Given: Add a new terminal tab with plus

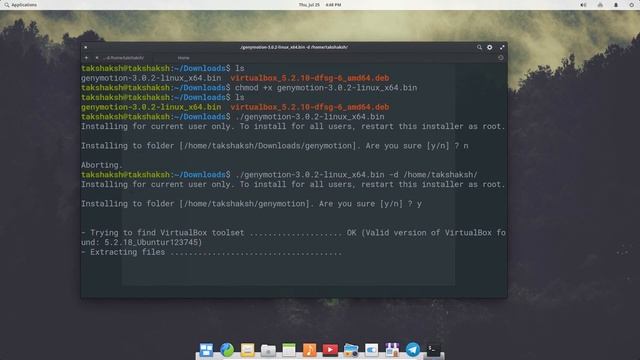Looking at the screenshot, I should coord(86,58).
